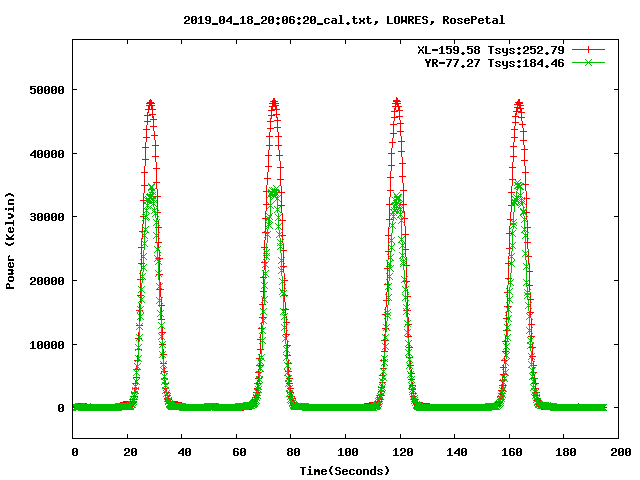This screenshot has width=640, height=480.
Task: Click the x-axis tick label '180'
Action: [566, 452]
